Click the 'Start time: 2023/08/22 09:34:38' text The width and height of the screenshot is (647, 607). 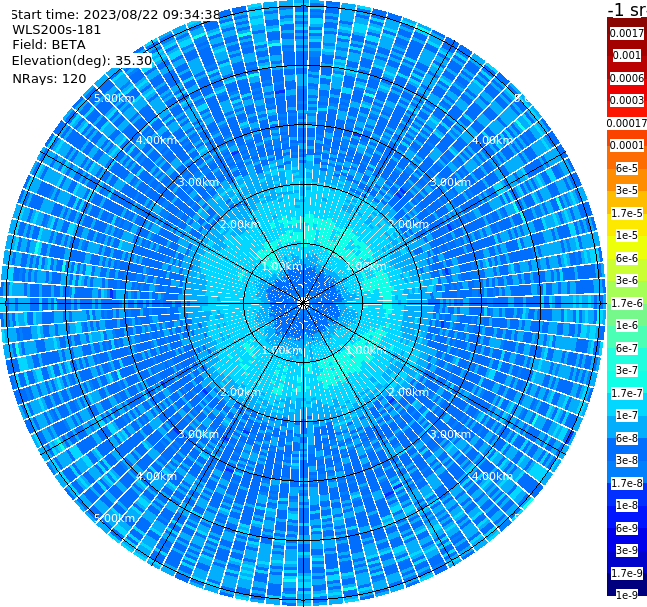click(x=115, y=15)
